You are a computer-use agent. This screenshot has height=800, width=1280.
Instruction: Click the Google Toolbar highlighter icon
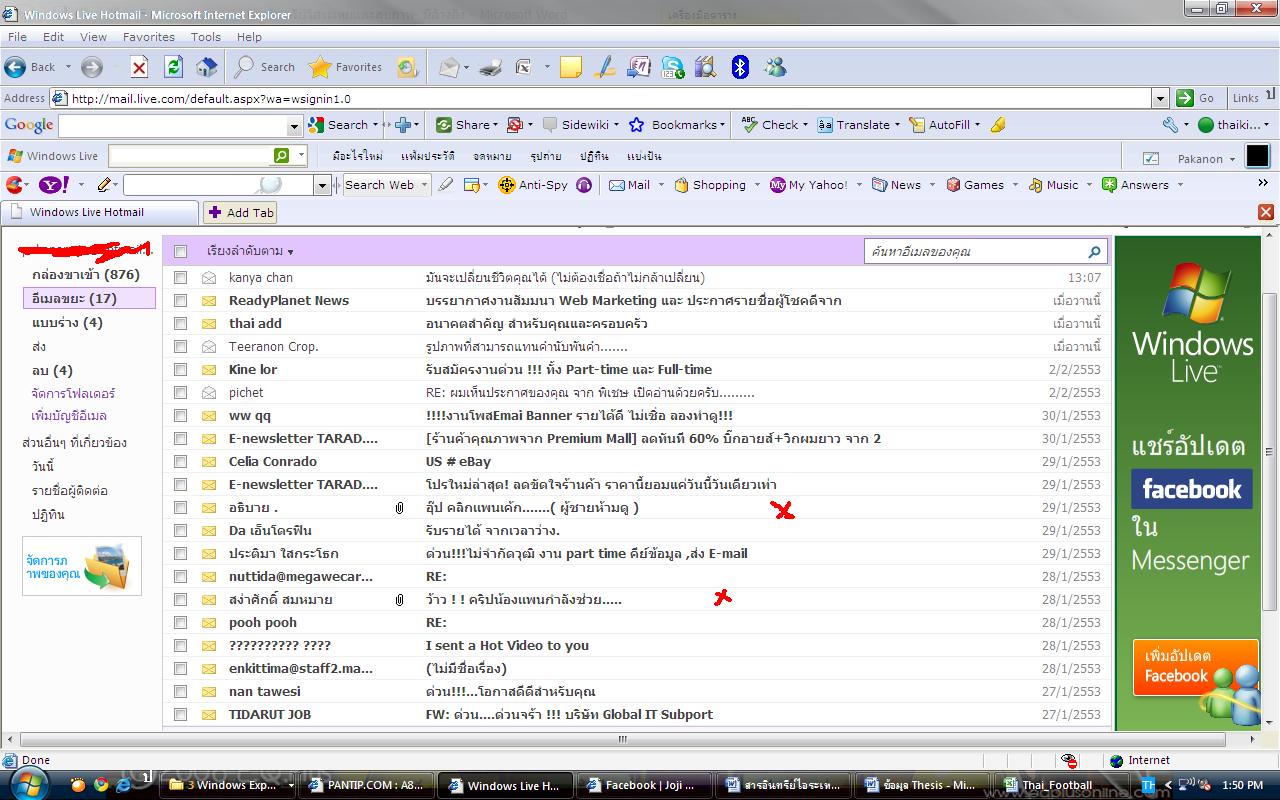click(x=997, y=125)
